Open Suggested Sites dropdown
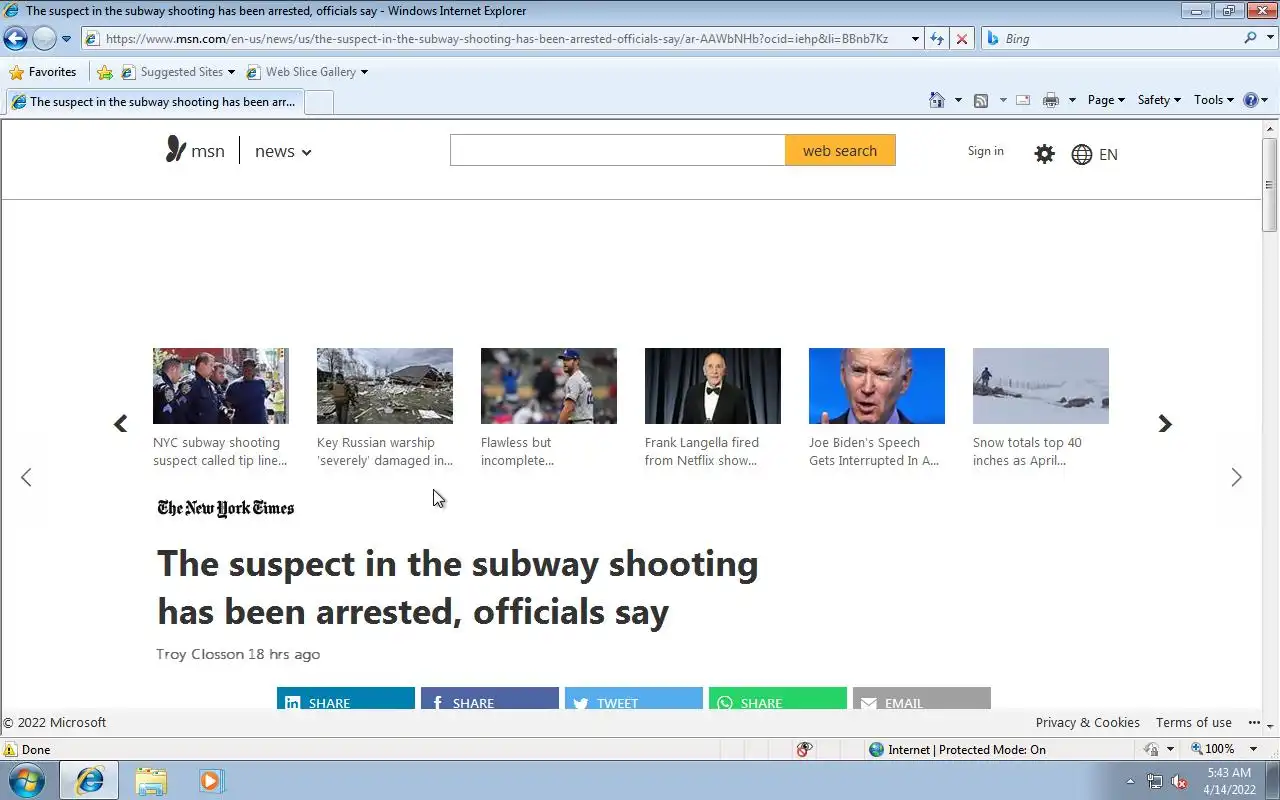This screenshot has width=1280, height=800. pyautogui.click(x=178, y=72)
